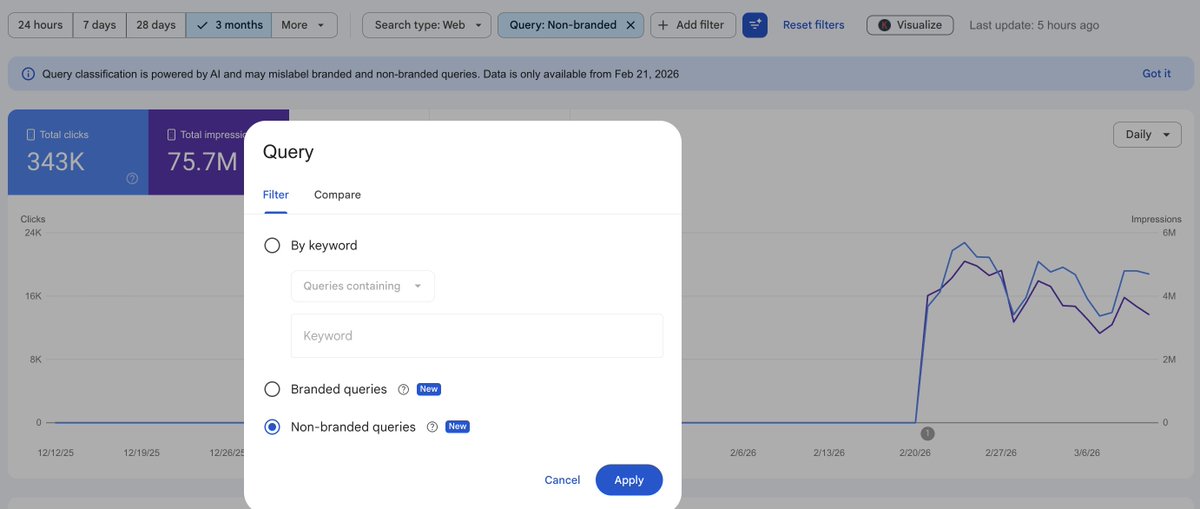Select the Branded queries radio option

coord(272,389)
